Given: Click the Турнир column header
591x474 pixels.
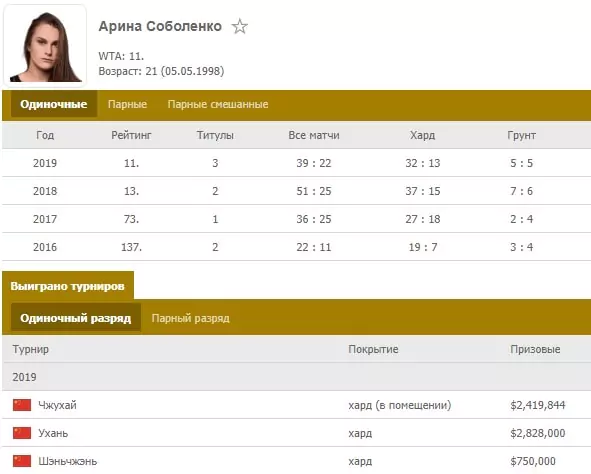Looking at the screenshot, I should [x=31, y=349].
